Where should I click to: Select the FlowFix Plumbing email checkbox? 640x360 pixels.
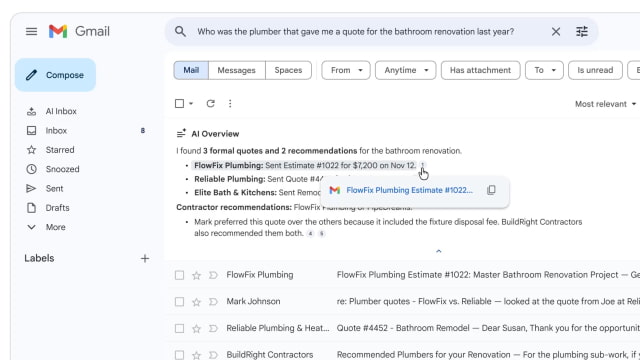pyautogui.click(x=179, y=275)
